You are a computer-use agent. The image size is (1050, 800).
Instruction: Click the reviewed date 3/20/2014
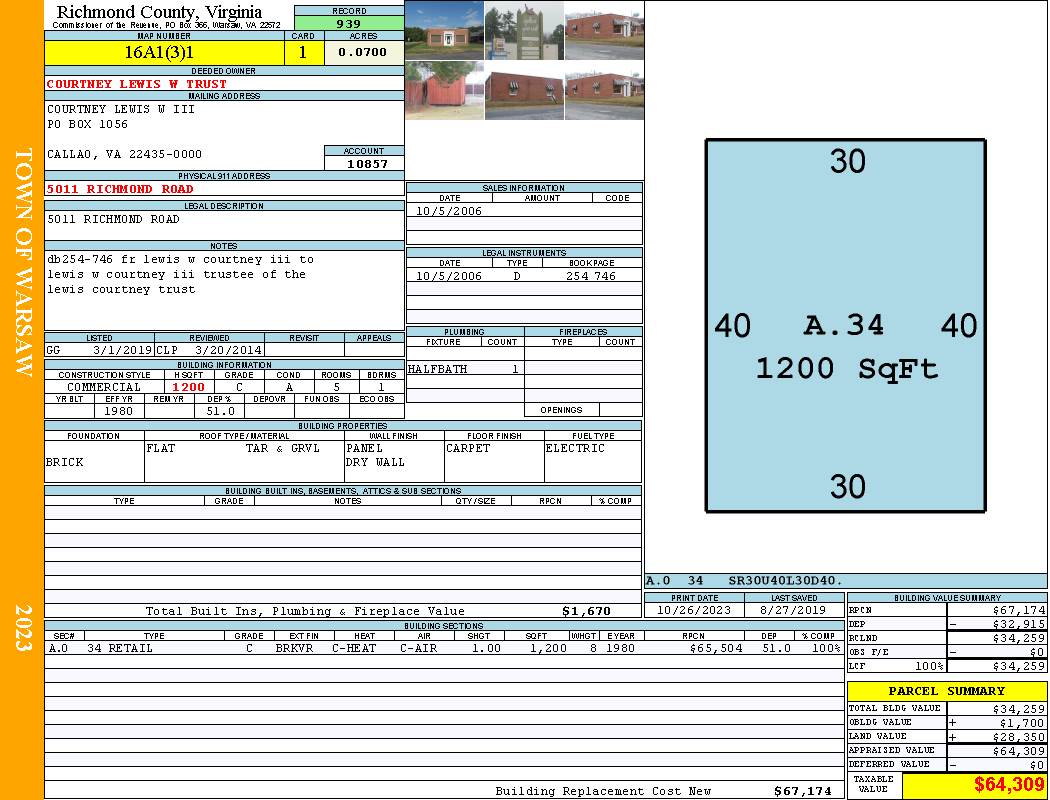click(228, 350)
